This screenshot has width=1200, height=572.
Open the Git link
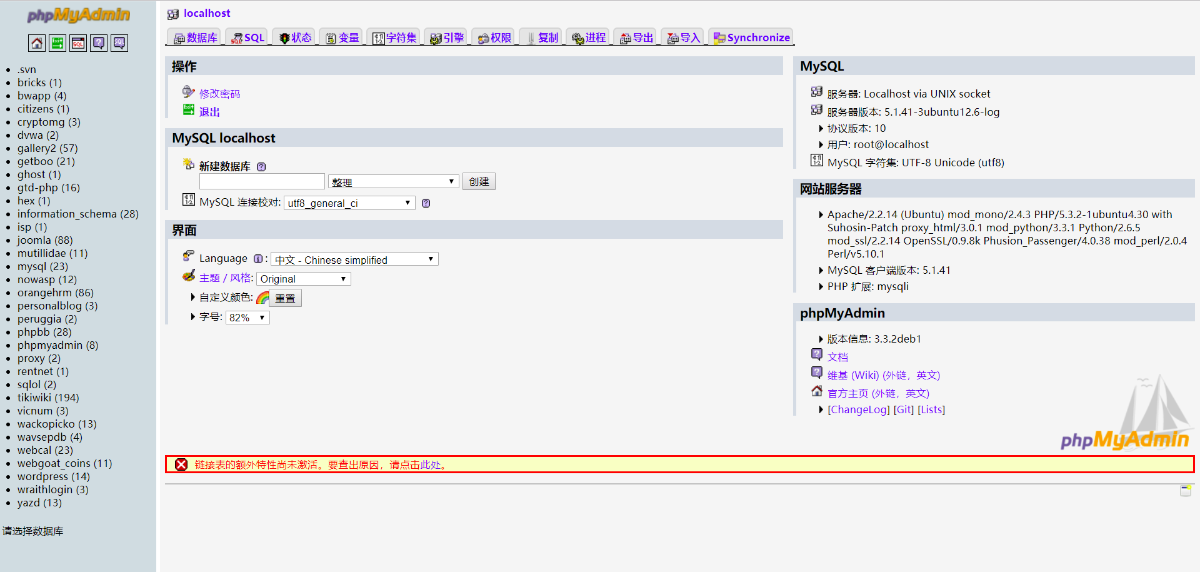click(x=903, y=410)
